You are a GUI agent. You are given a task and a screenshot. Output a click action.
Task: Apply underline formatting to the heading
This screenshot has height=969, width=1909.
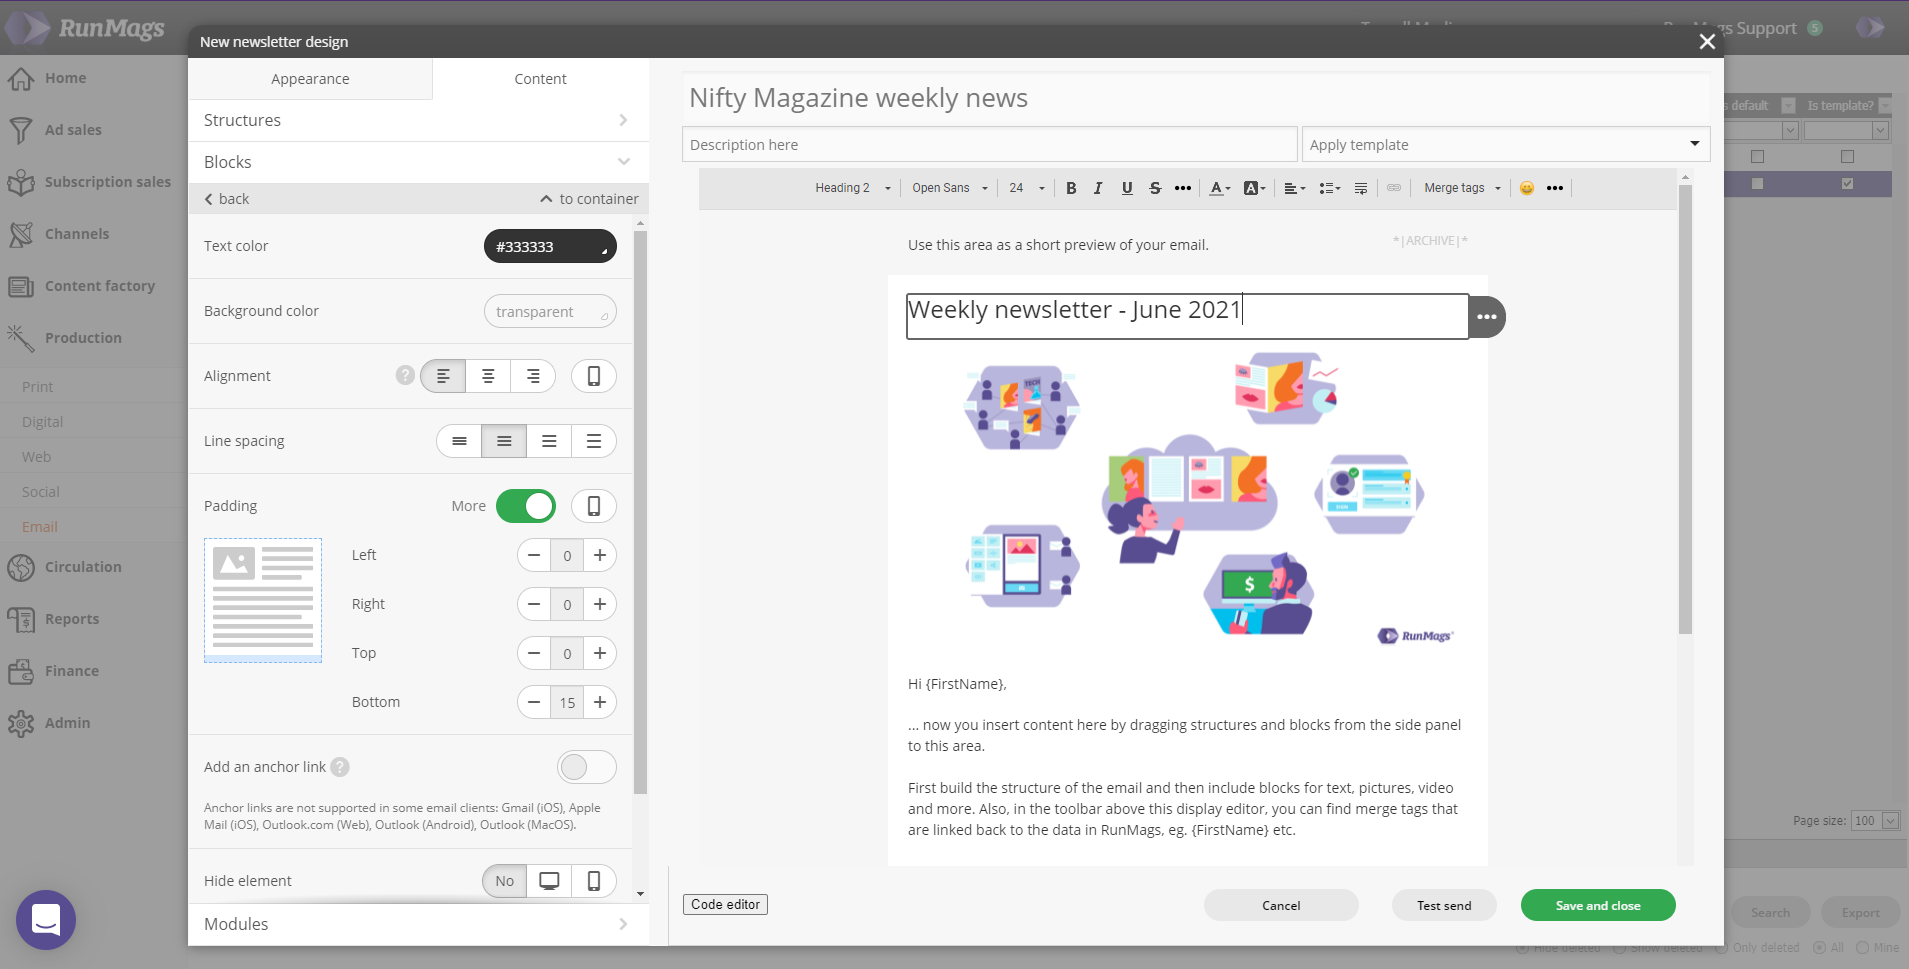pyautogui.click(x=1127, y=188)
